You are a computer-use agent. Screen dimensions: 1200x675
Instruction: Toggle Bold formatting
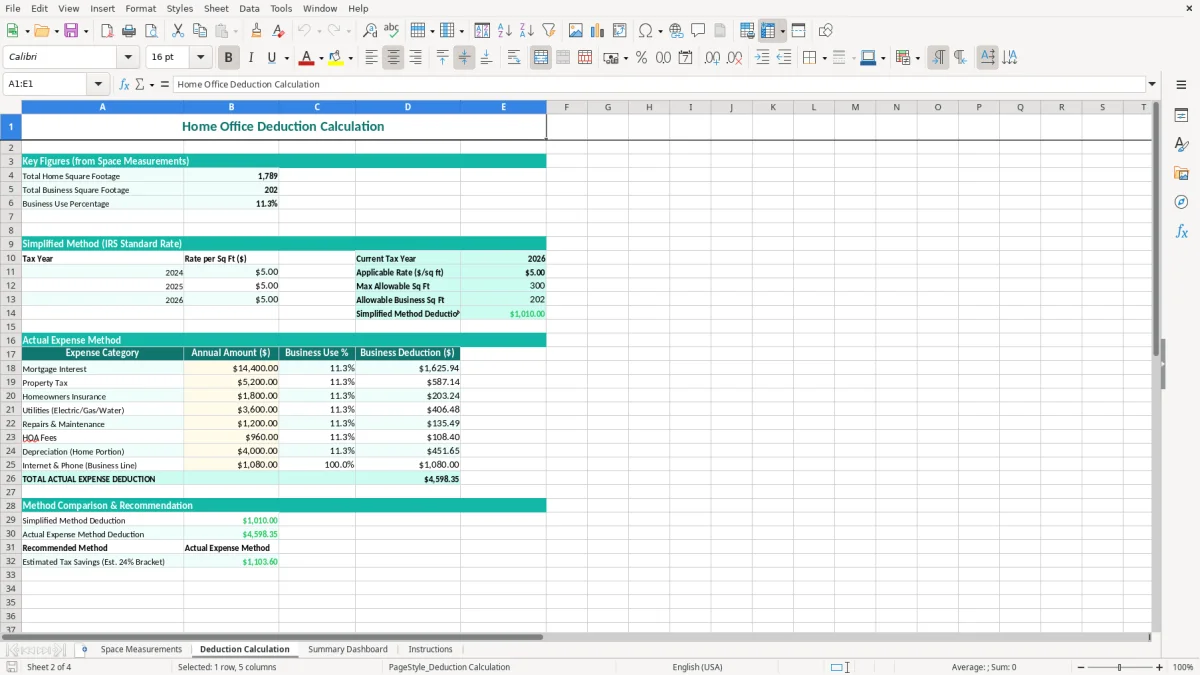pos(229,58)
